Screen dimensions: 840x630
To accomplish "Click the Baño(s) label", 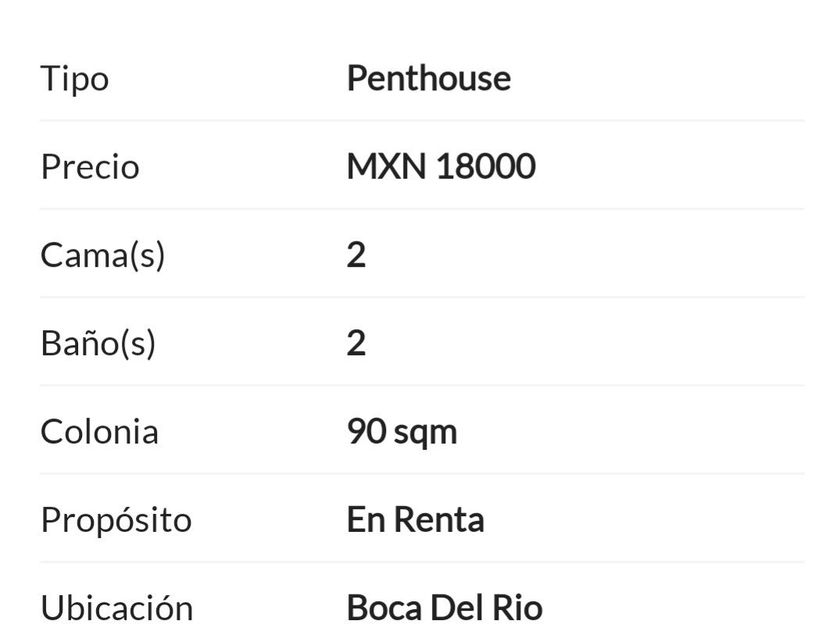I will click(98, 344).
